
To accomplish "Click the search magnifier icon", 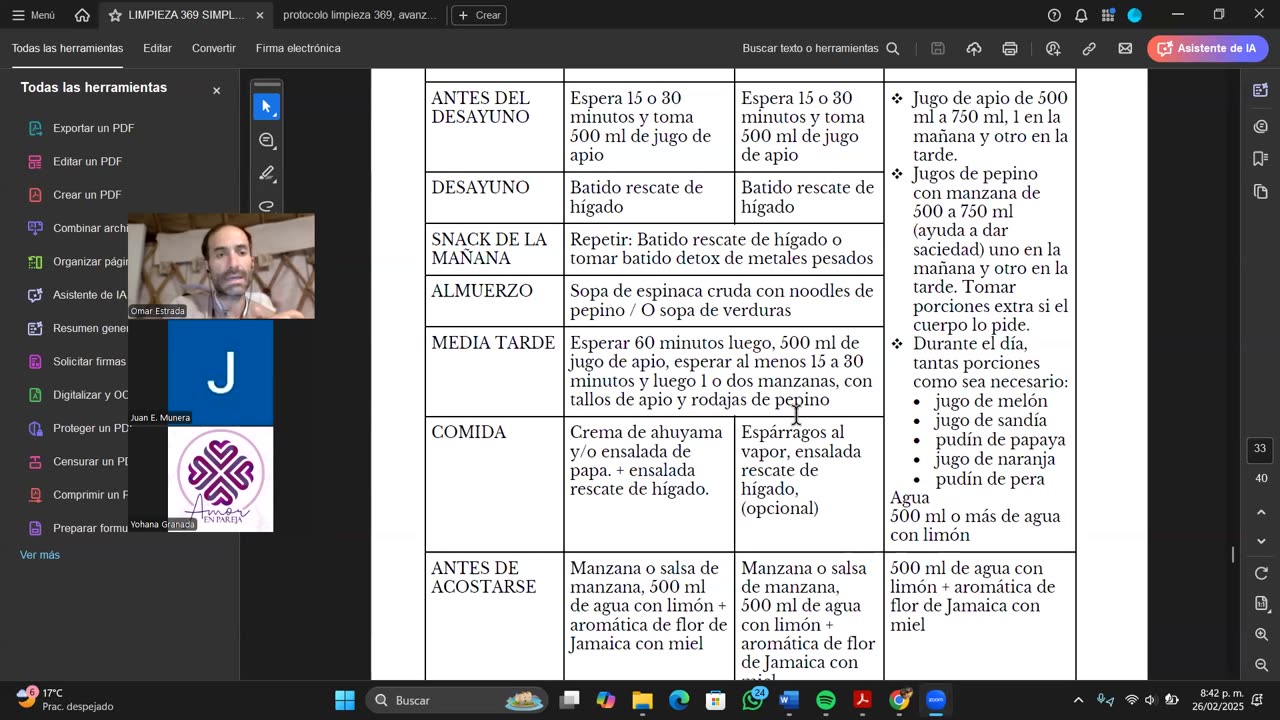I will pos(893,48).
